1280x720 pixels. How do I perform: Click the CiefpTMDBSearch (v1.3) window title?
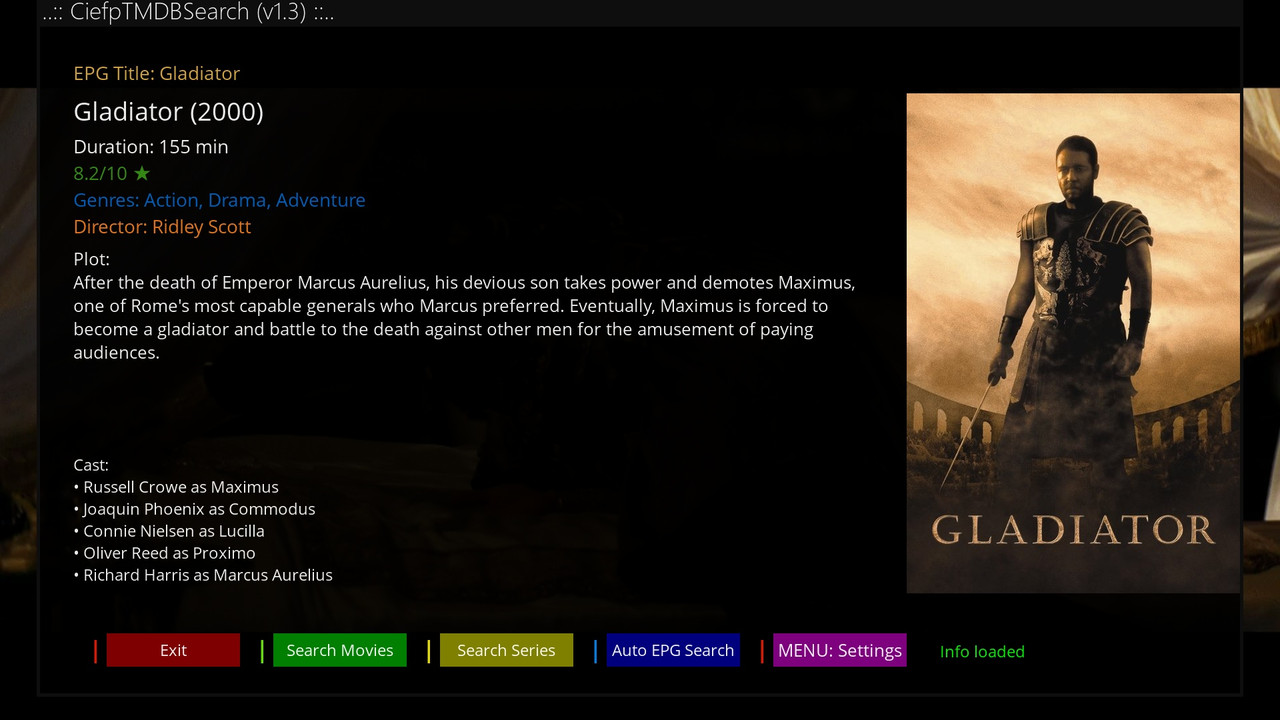tap(188, 13)
